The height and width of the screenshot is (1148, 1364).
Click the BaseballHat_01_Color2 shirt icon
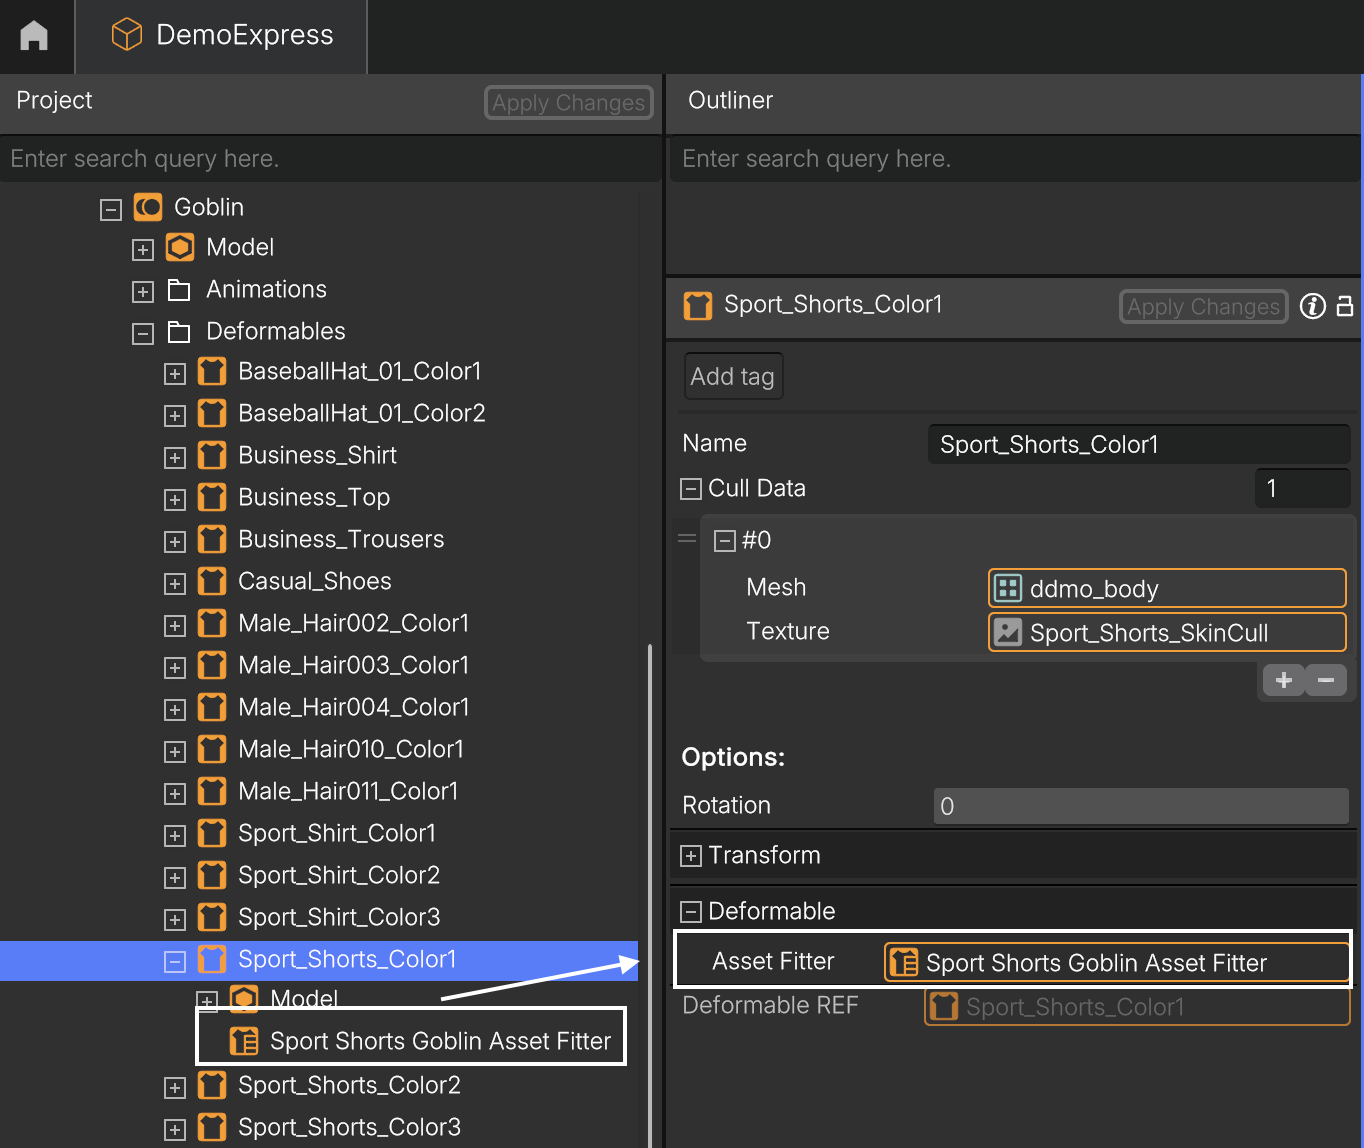[212, 414]
